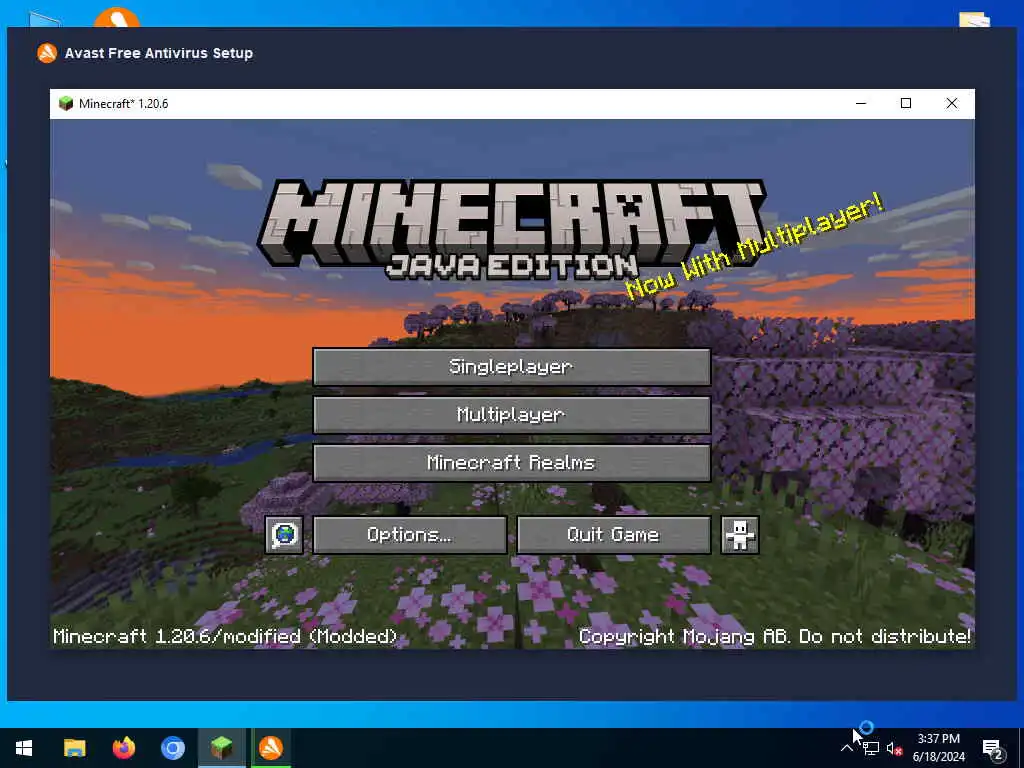
Task: Open the Multiplayer server list
Action: coord(511,415)
